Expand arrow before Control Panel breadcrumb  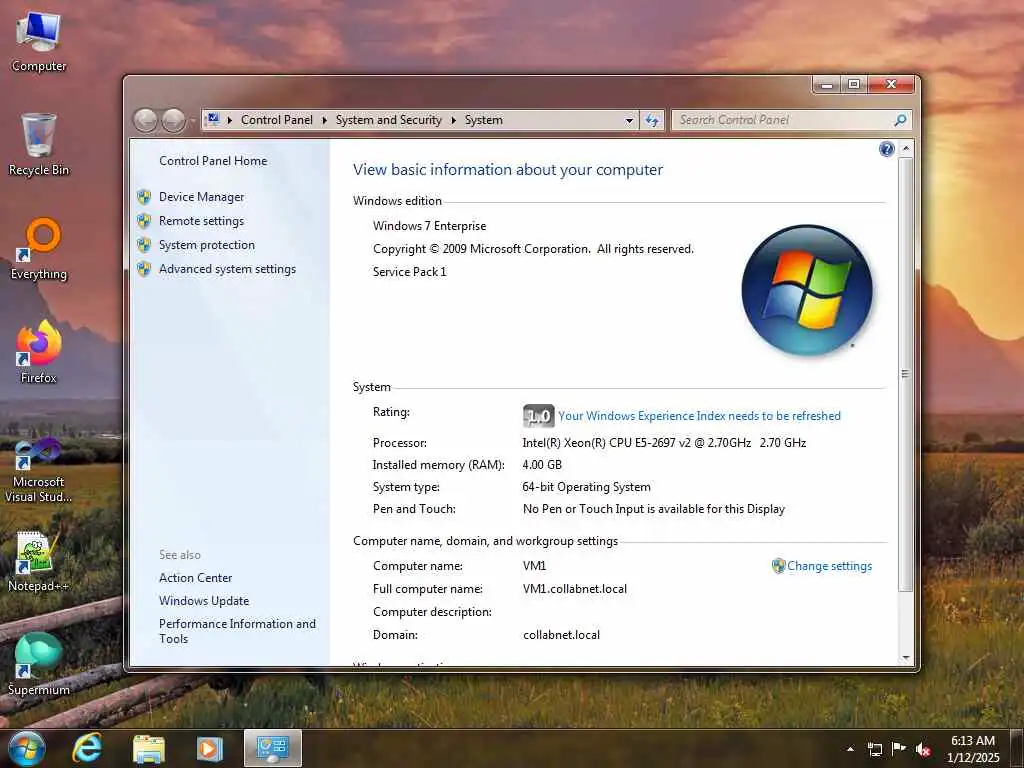(x=230, y=120)
